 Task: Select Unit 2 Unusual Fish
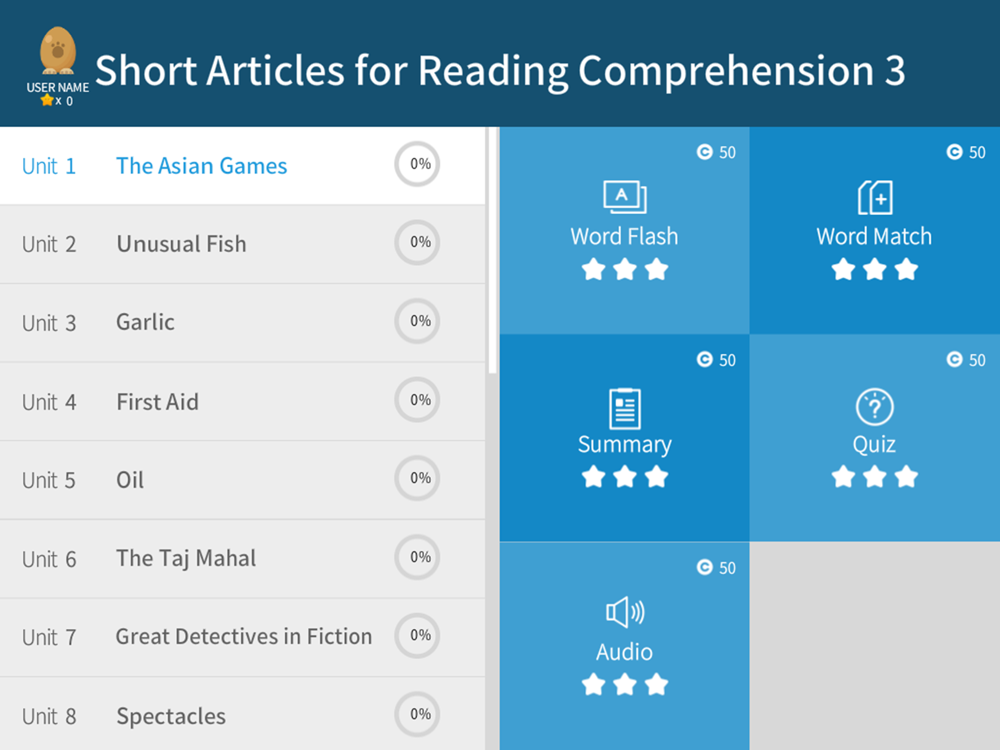click(242, 244)
